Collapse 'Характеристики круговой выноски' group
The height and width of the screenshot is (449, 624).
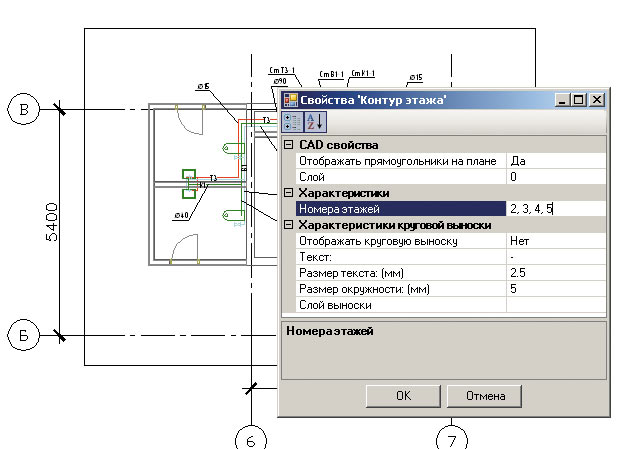click(288, 226)
